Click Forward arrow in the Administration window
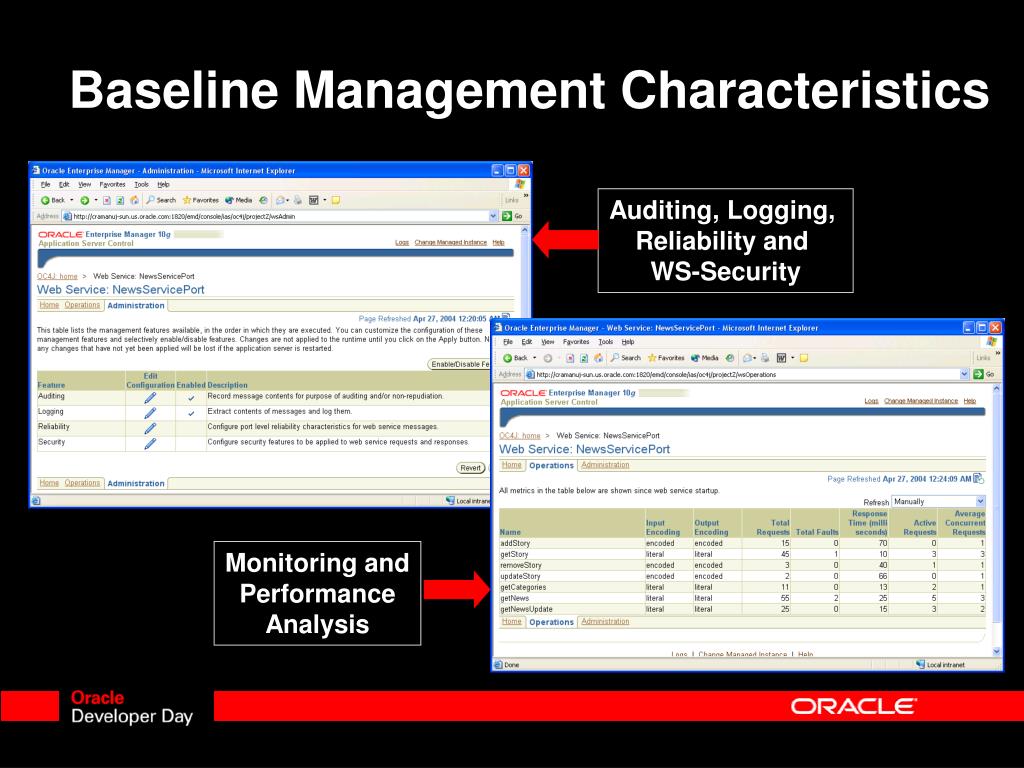 tap(84, 200)
